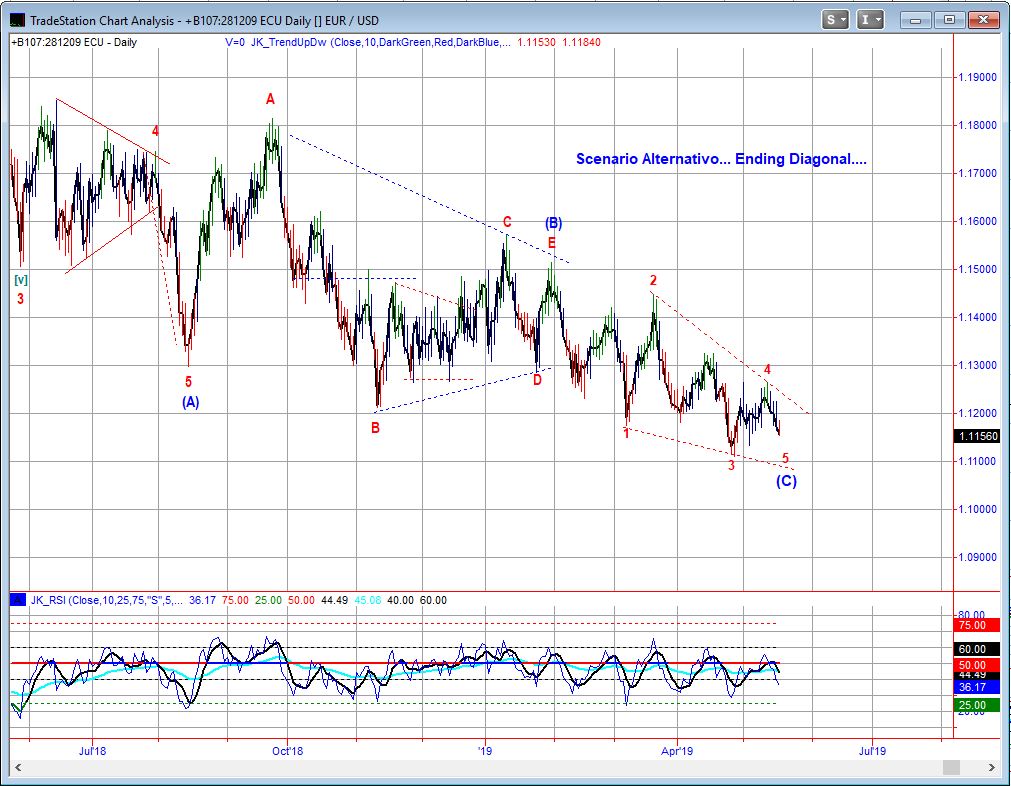Viewport: 1011px width, 786px height.
Task: Select the red C wave label
Action: (x=507, y=222)
